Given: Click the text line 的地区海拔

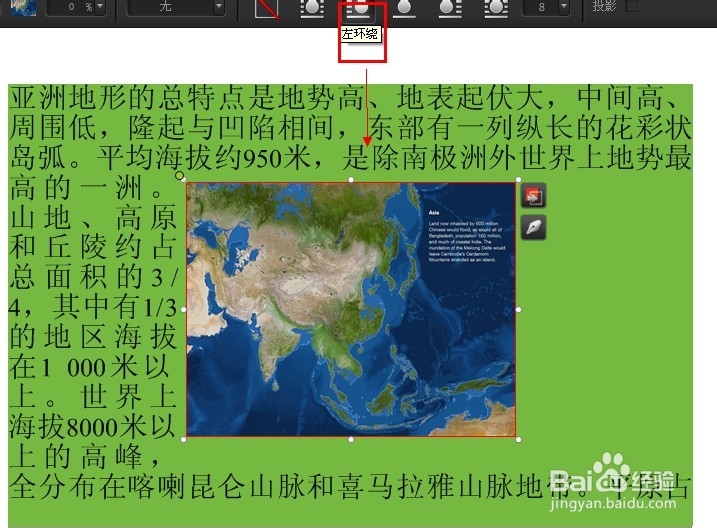Looking at the screenshot, I should pos(93,337).
